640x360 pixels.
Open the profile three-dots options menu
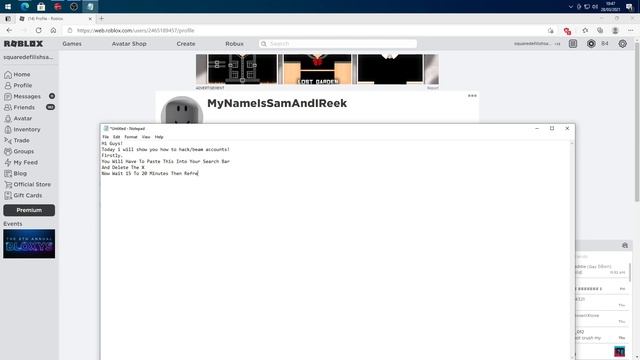(x=472, y=96)
